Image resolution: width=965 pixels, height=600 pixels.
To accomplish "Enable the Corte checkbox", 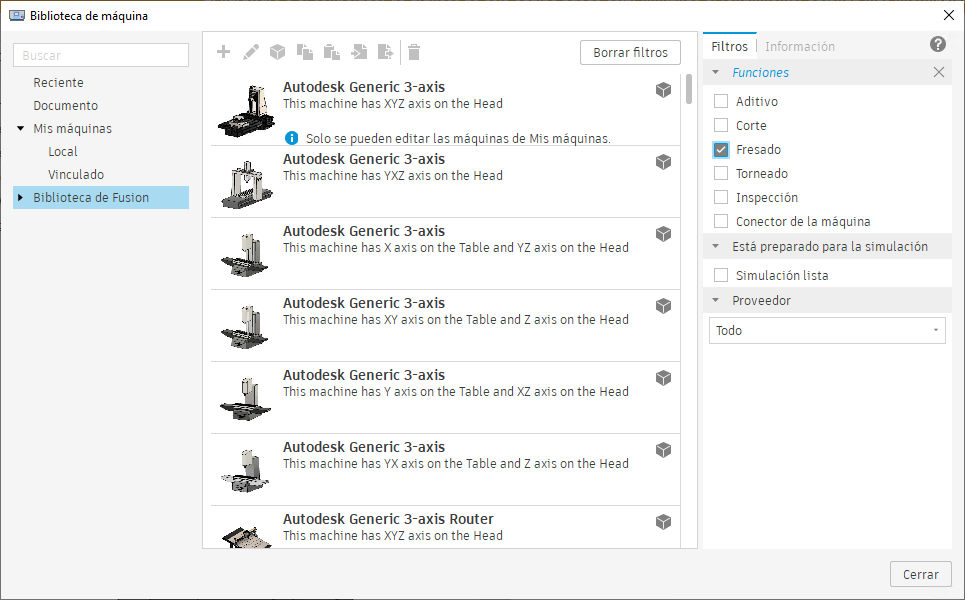I will pyautogui.click(x=721, y=125).
